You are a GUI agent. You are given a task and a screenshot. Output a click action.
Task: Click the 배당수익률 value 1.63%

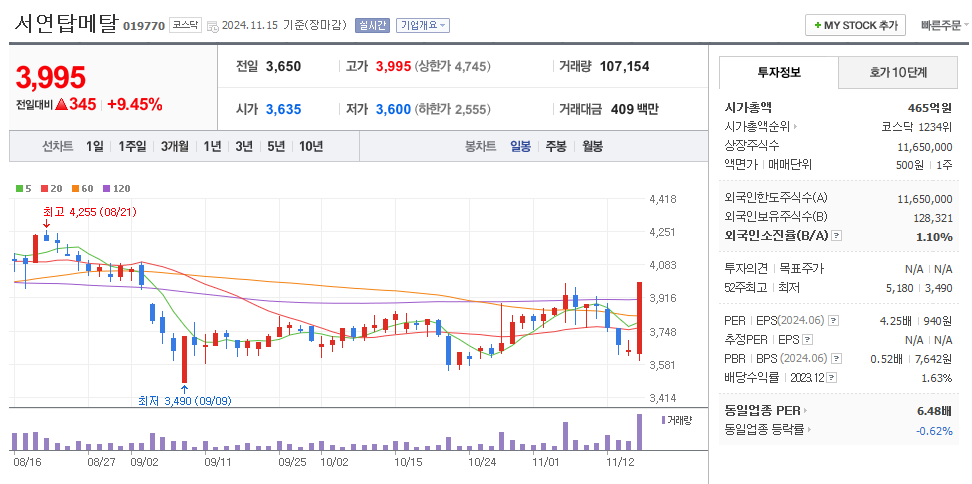(x=935, y=378)
